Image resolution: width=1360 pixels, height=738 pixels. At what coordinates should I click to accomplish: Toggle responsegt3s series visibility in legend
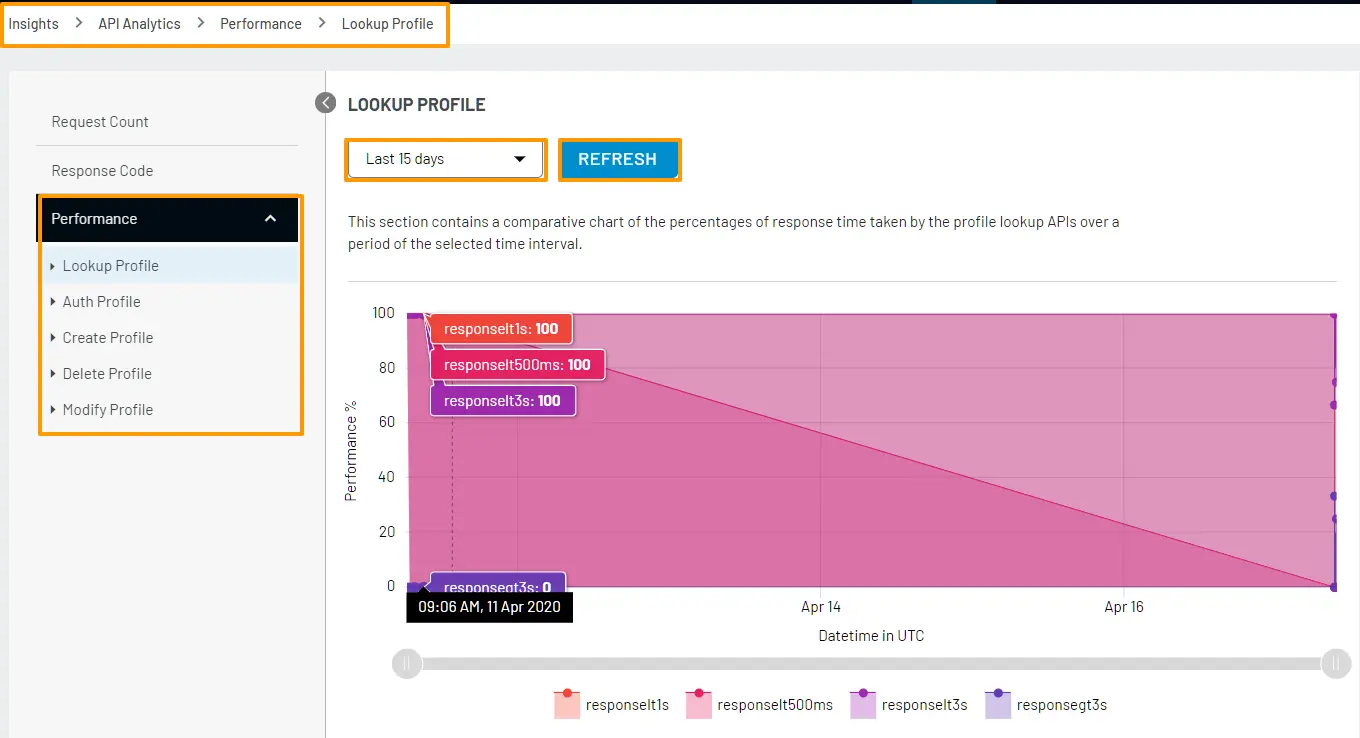[x=1061, y=704]
